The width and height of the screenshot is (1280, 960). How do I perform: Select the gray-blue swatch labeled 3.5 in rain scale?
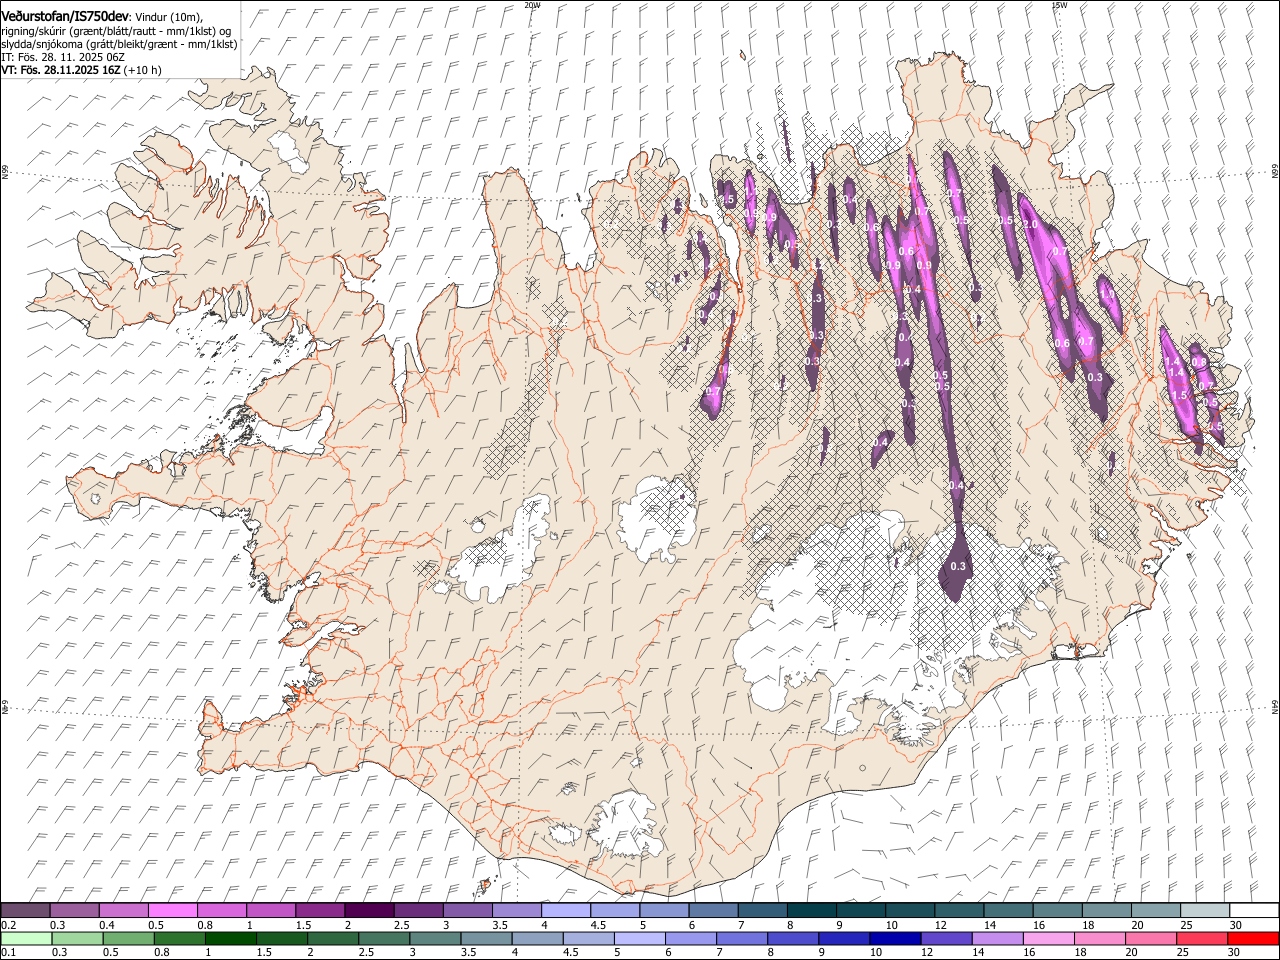point(485,939)
